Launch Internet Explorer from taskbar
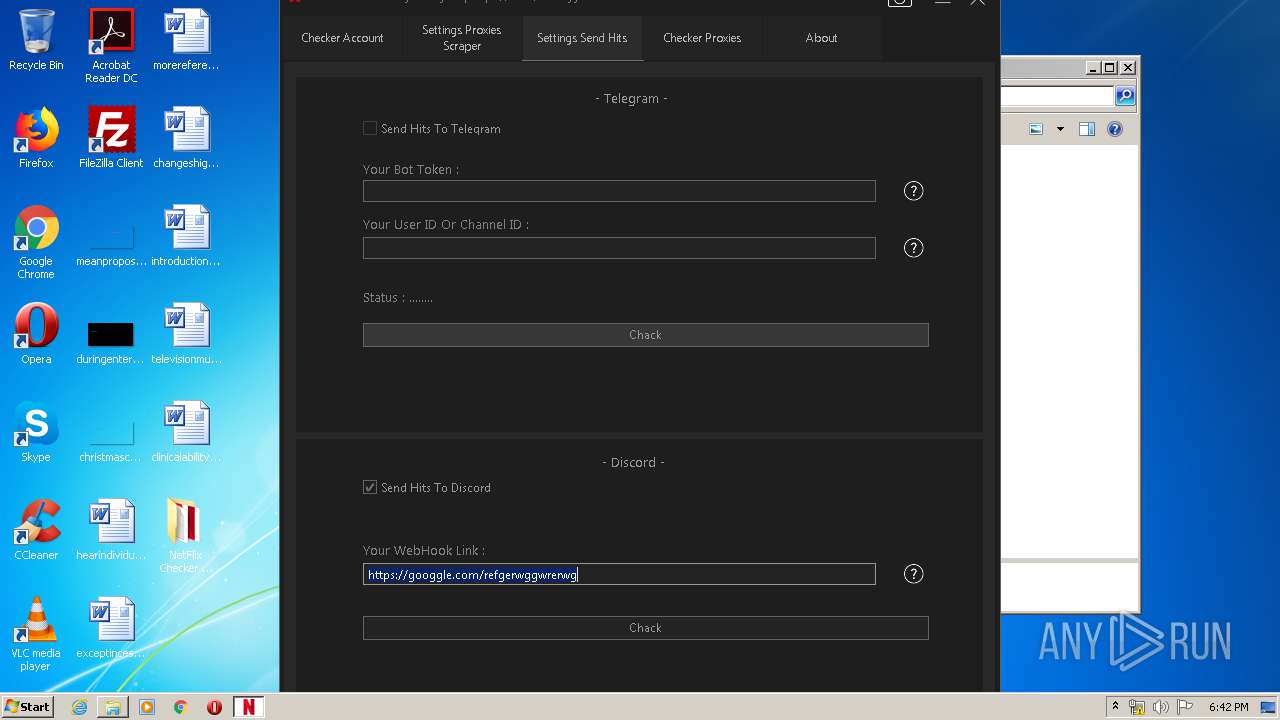The image size is (1280, 720). [x=79, y=707]
